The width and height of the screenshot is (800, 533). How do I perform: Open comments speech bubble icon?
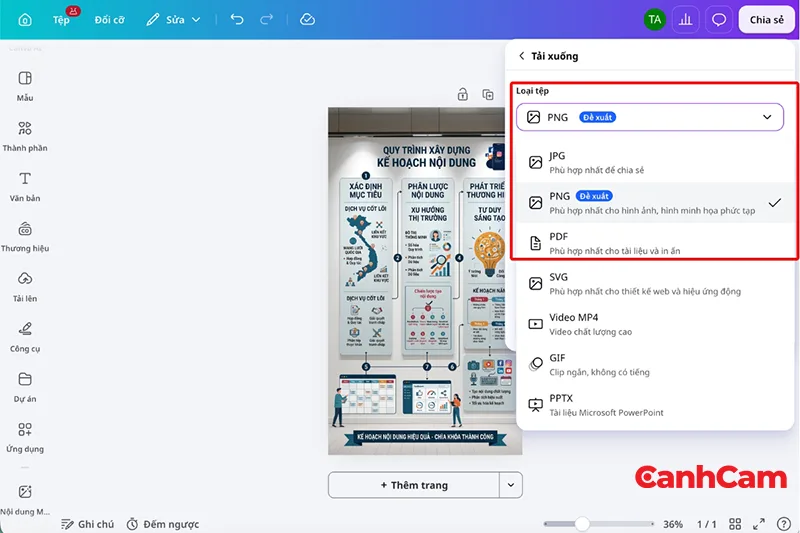pos(719,20)
